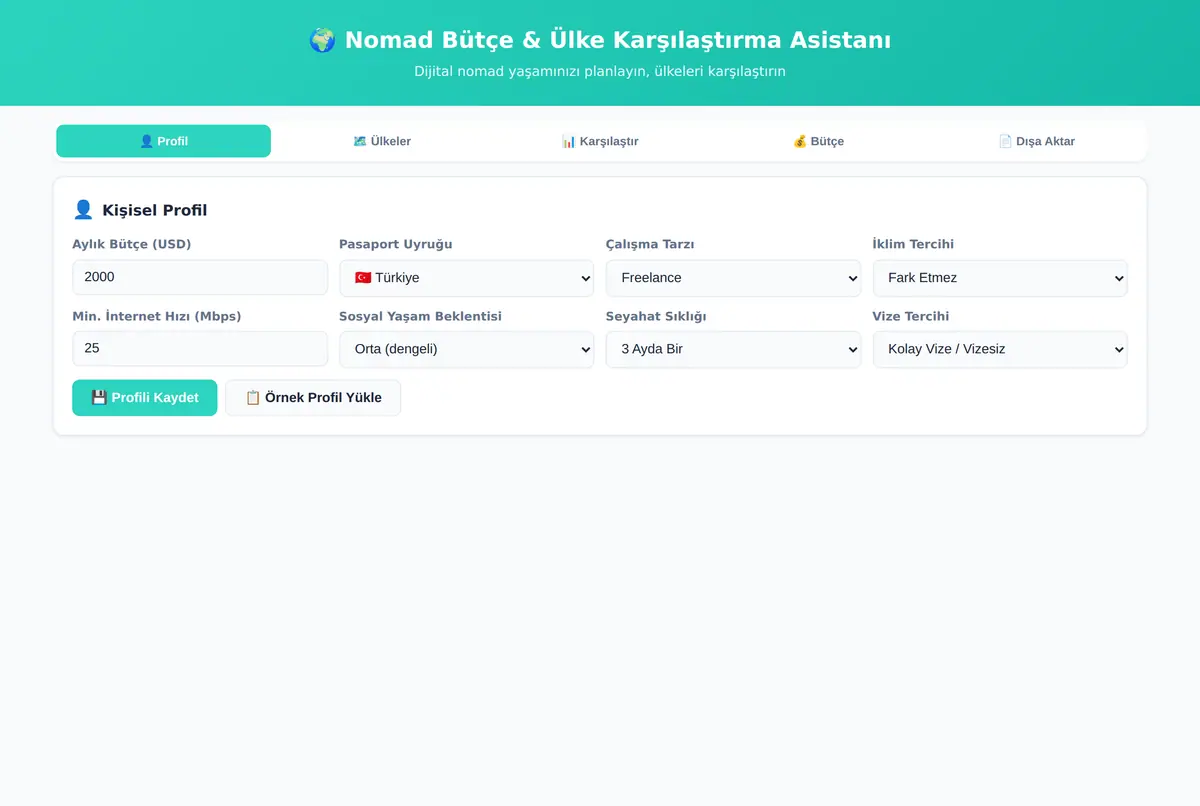
Task: Click the Vize Tercihi label
Action: pos(911,316)
